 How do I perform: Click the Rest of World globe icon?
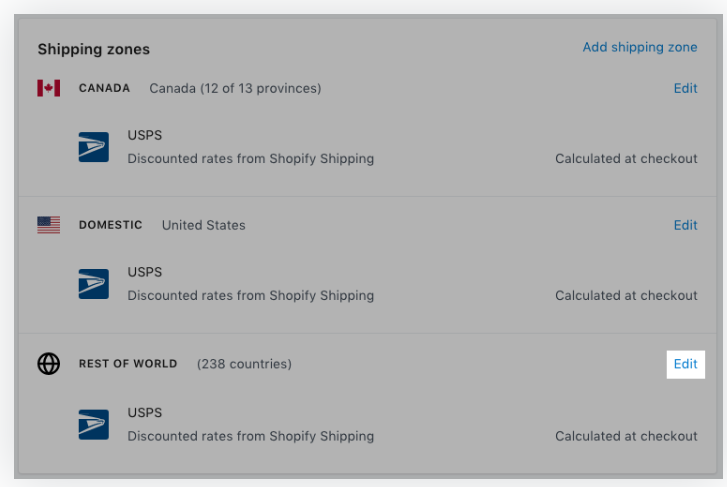[x=48, y=364]
